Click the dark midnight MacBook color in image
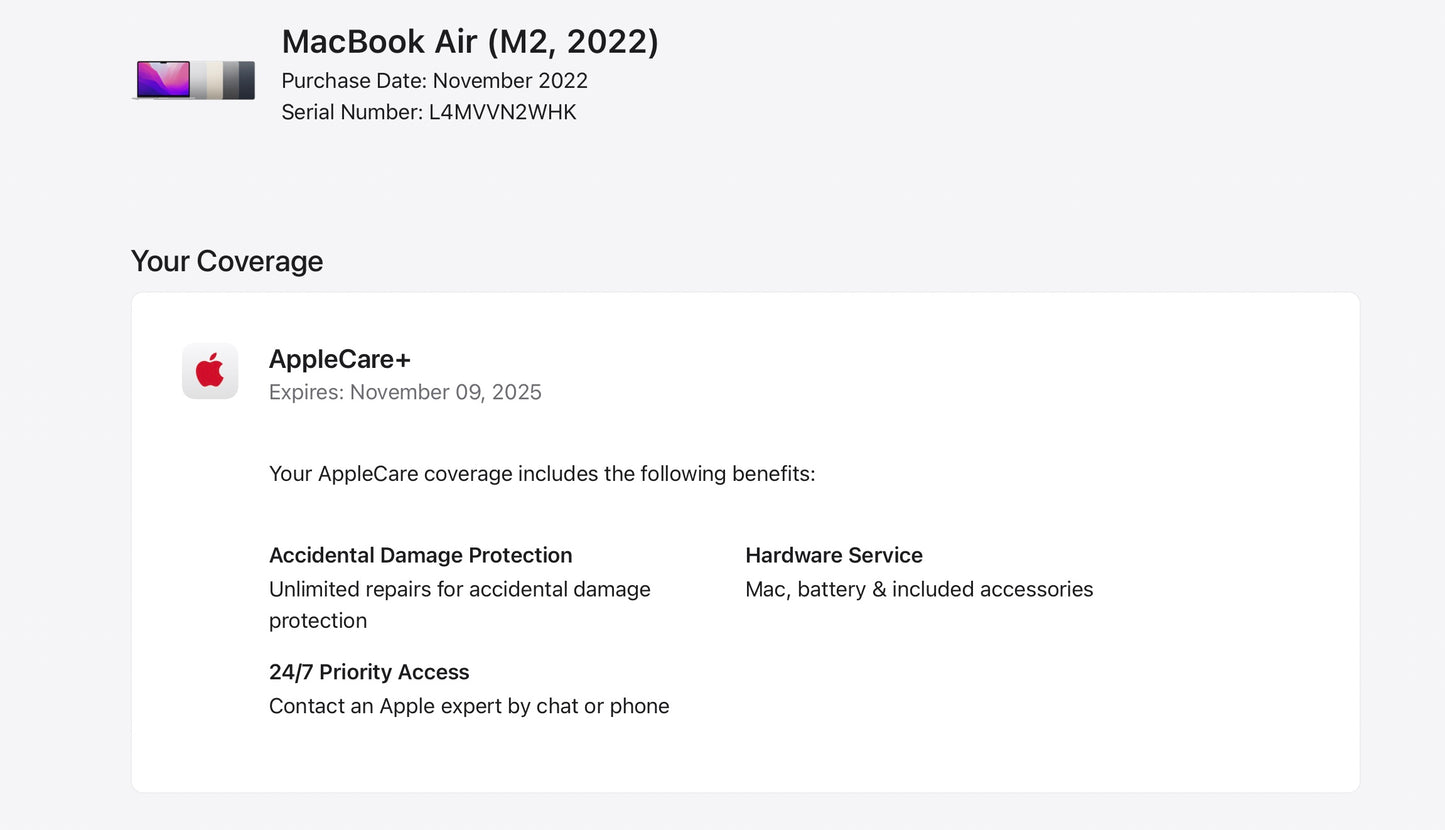 tap(246, 80)
